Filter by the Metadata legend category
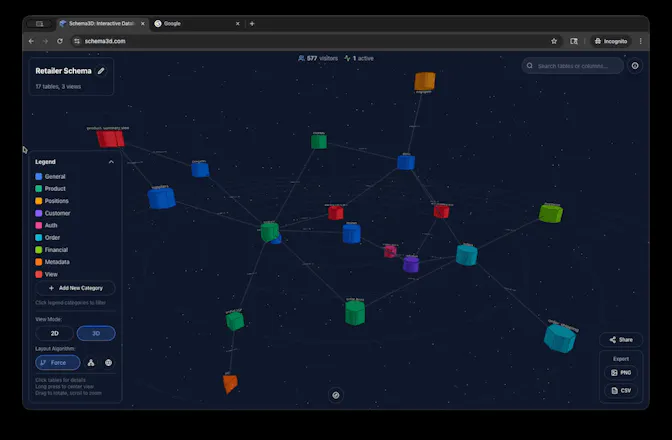Viewport: 672px width, 440px height. pyautogui.click(x=52, y=262)
